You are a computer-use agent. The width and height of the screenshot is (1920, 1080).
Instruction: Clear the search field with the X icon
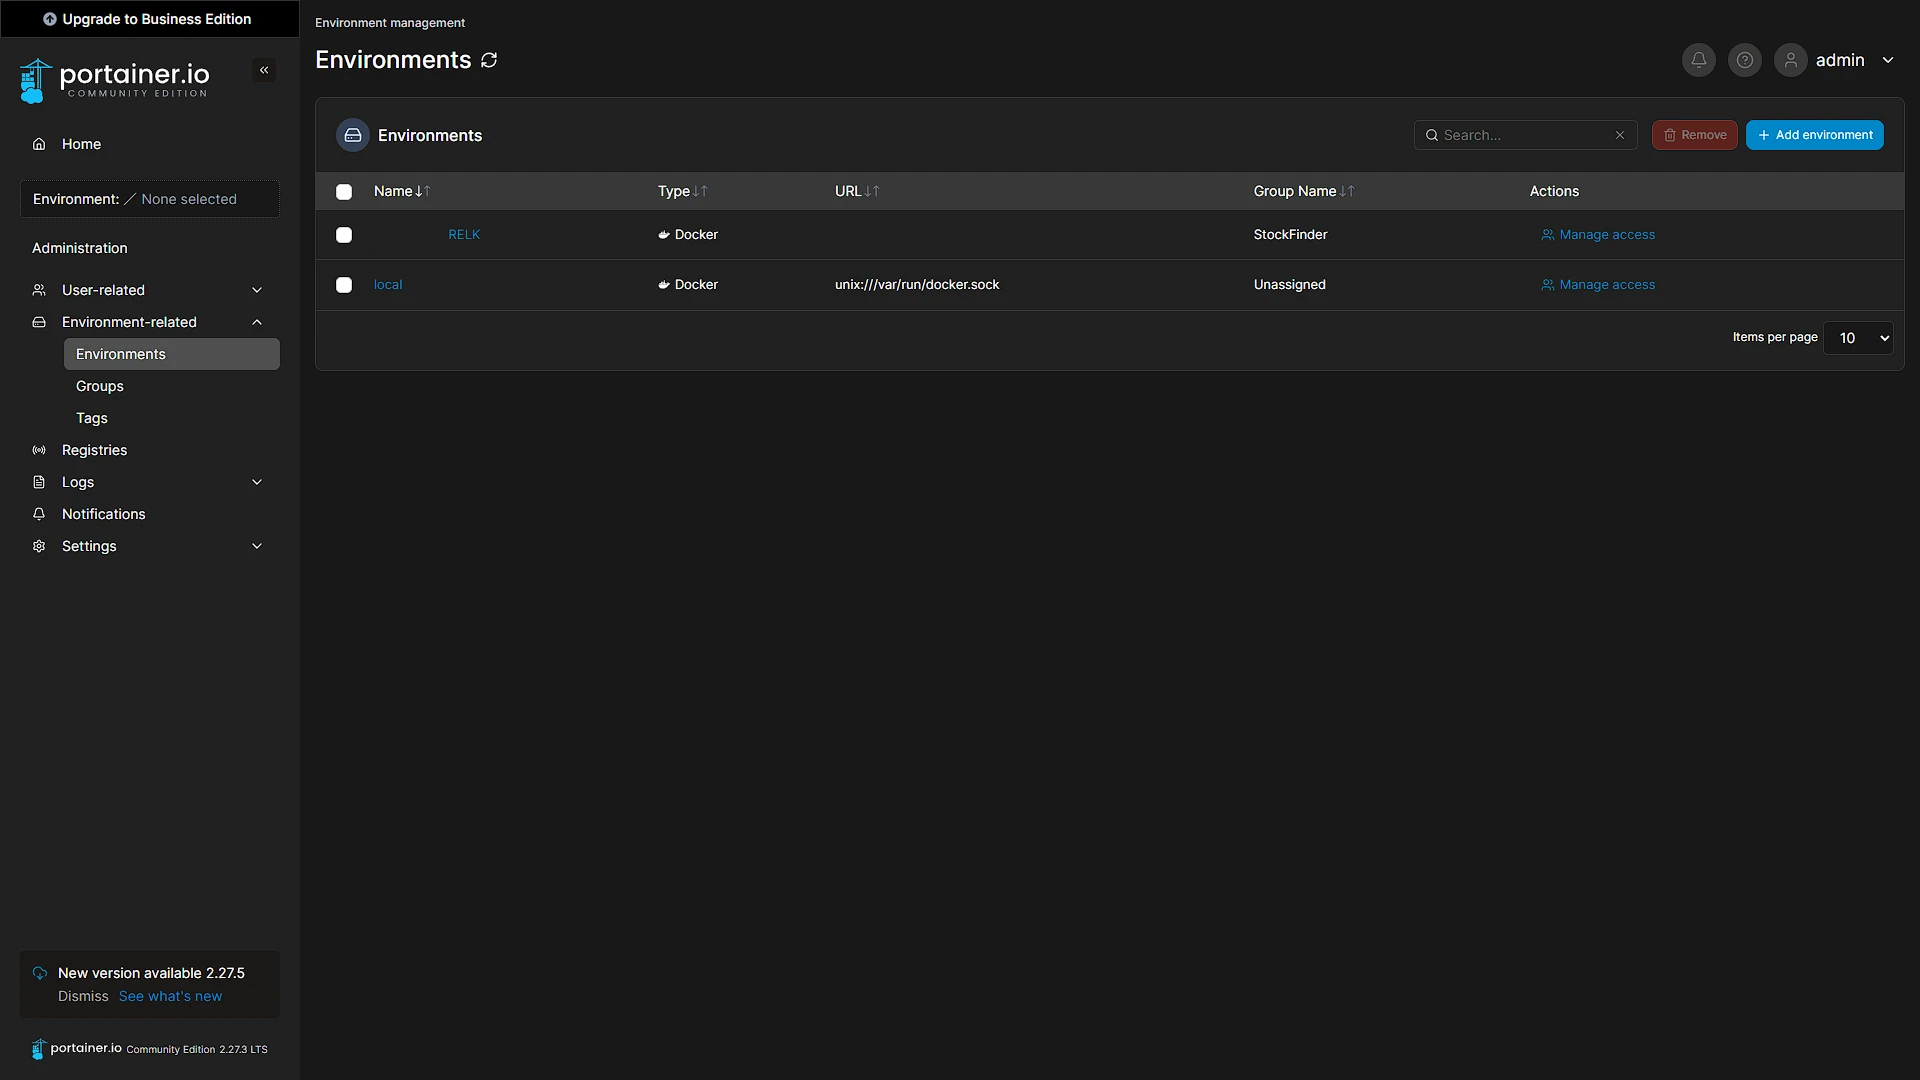pyautogui.click(x=1620, y=135)
